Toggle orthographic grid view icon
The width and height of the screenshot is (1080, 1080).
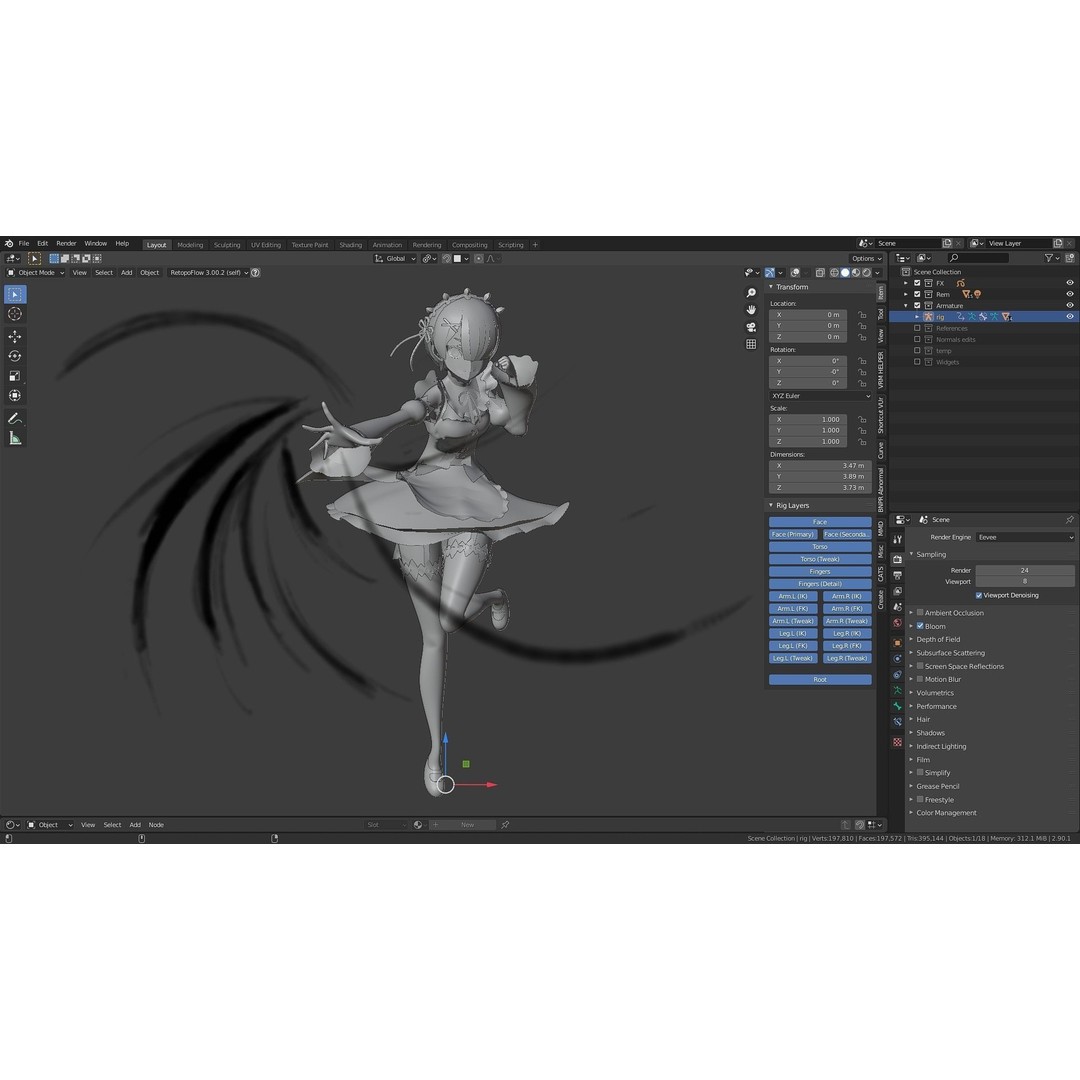click(751, 344)
